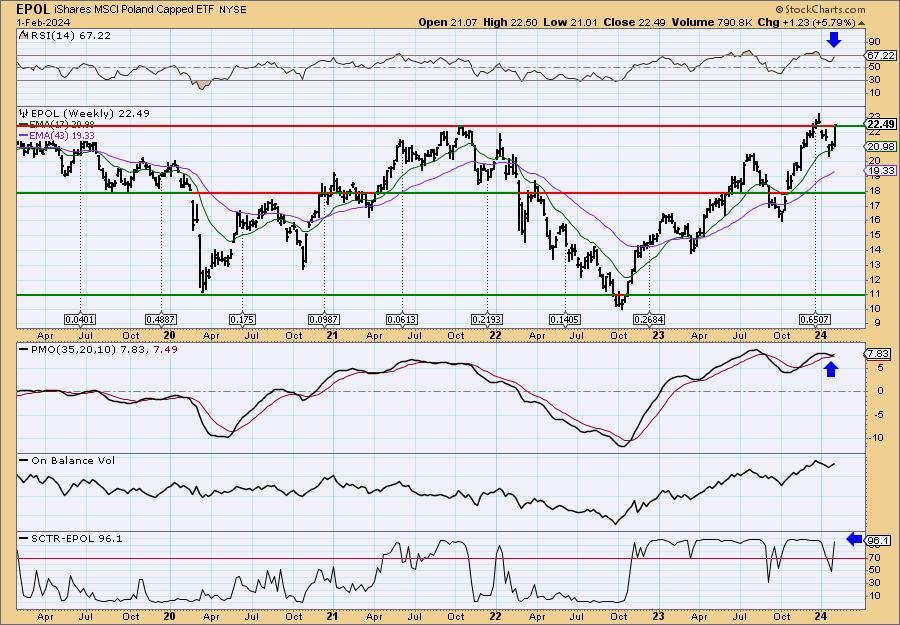Click the On Balance Vol label
Image resolution: width=900 pixels, height=625 pixels.
[x=73, y=460]
